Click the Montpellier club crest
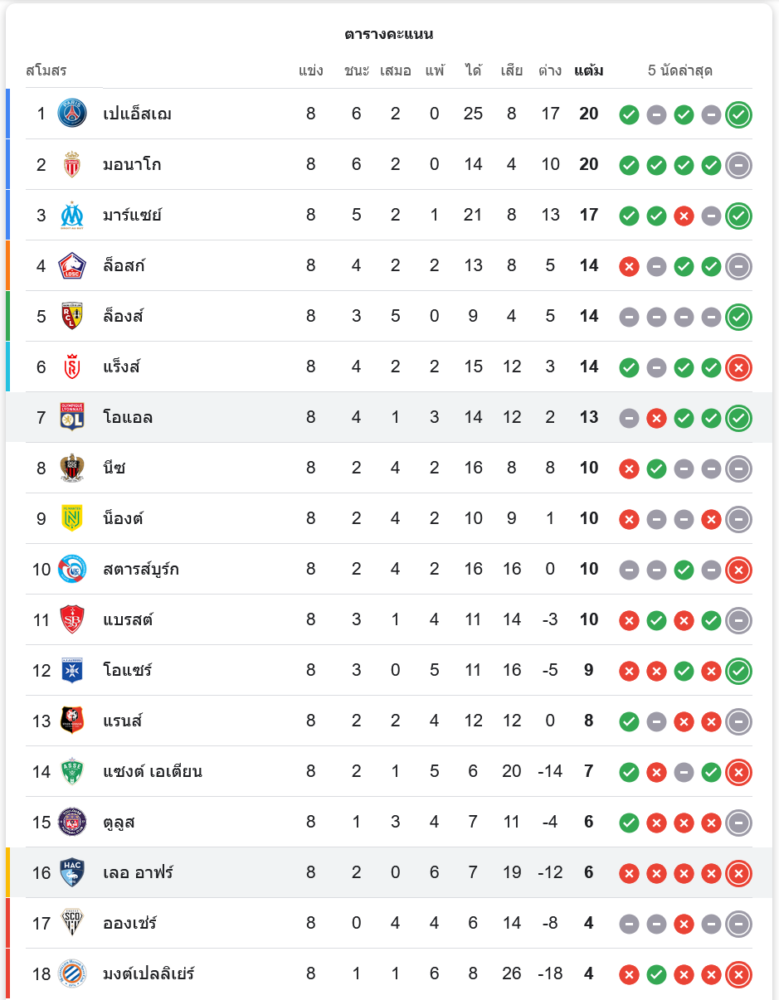Viewport: 779px width, 1000px height. [x=72, y=973]
